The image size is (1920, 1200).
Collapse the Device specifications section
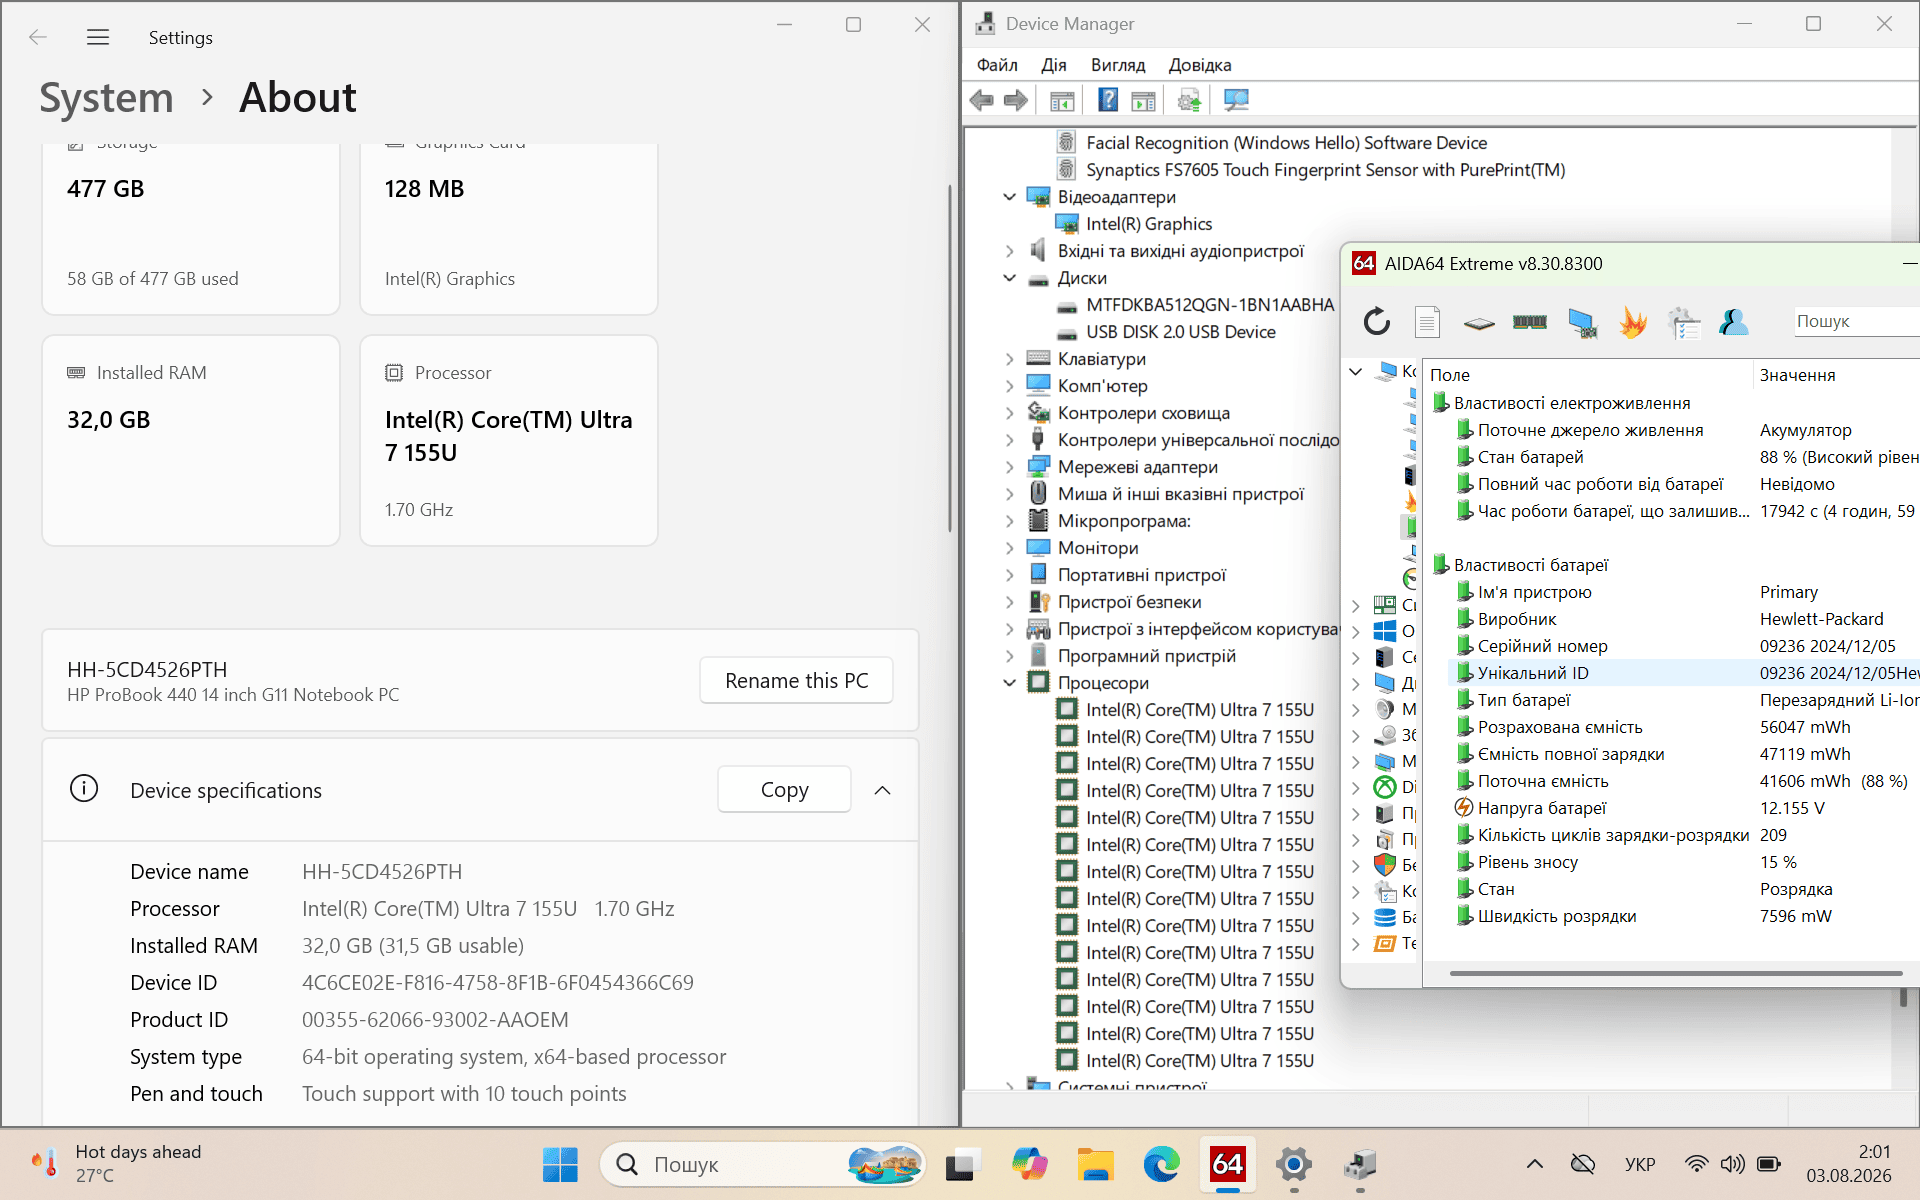882,790
